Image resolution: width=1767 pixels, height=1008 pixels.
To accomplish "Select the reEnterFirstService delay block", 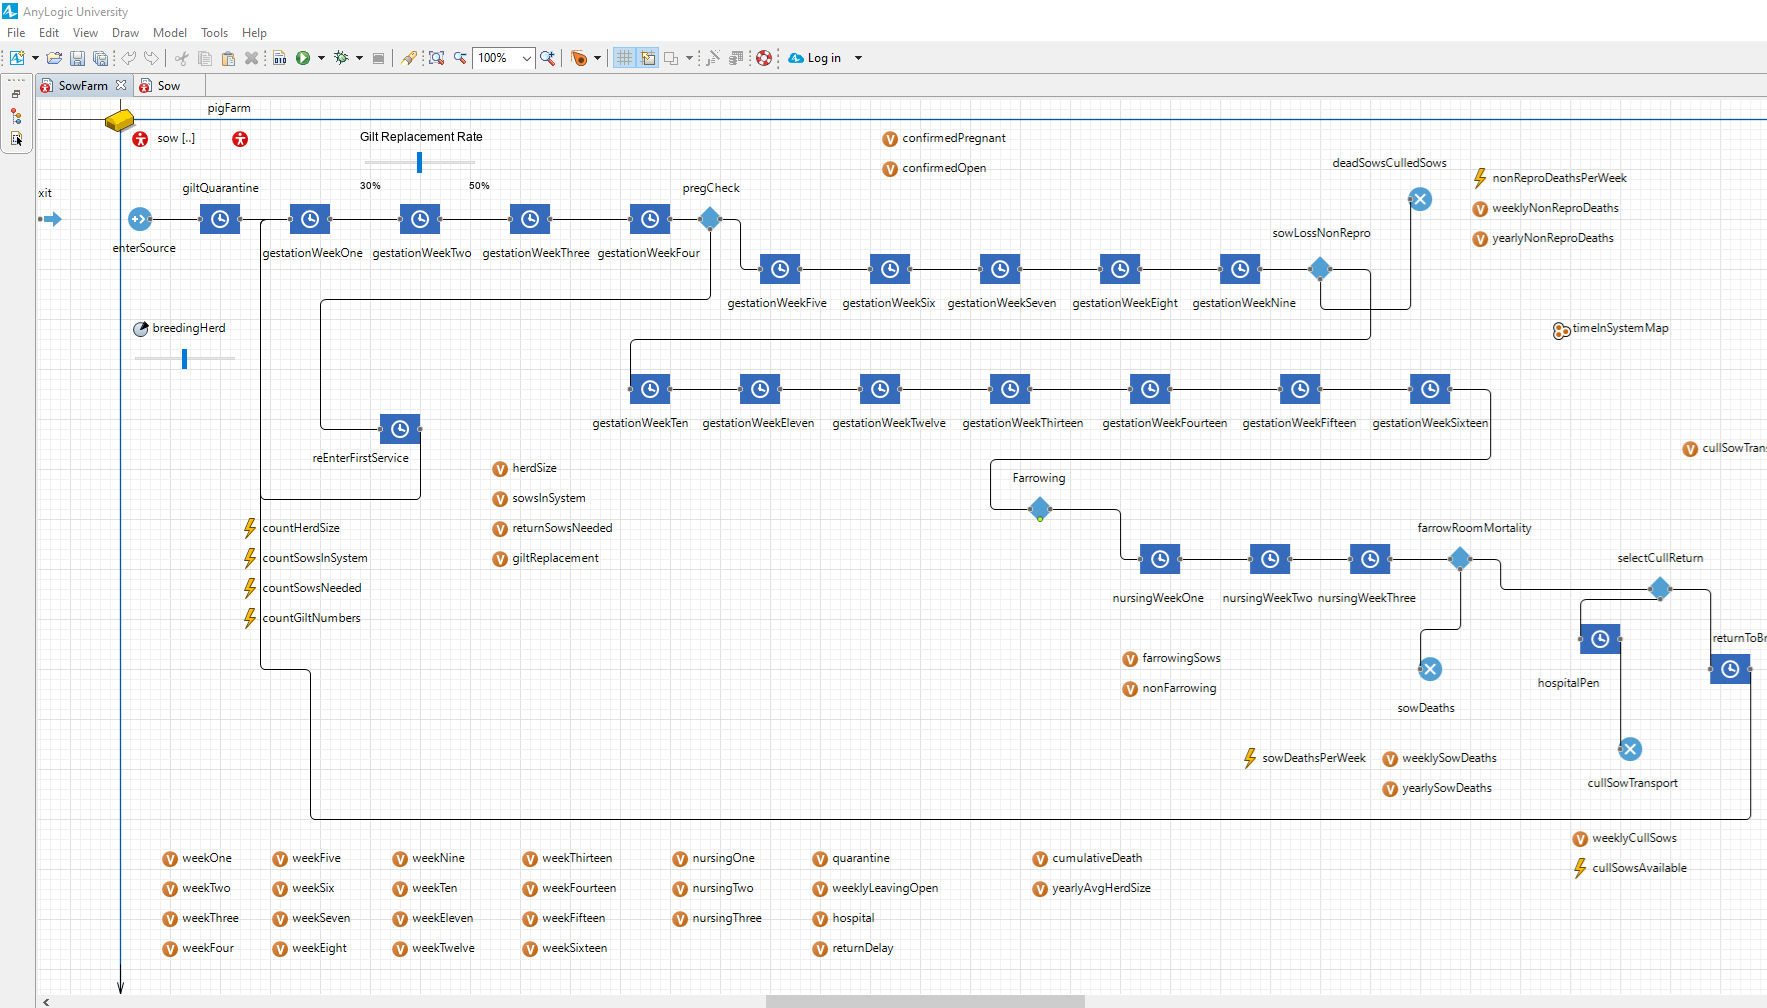I will tap(400, 429).
